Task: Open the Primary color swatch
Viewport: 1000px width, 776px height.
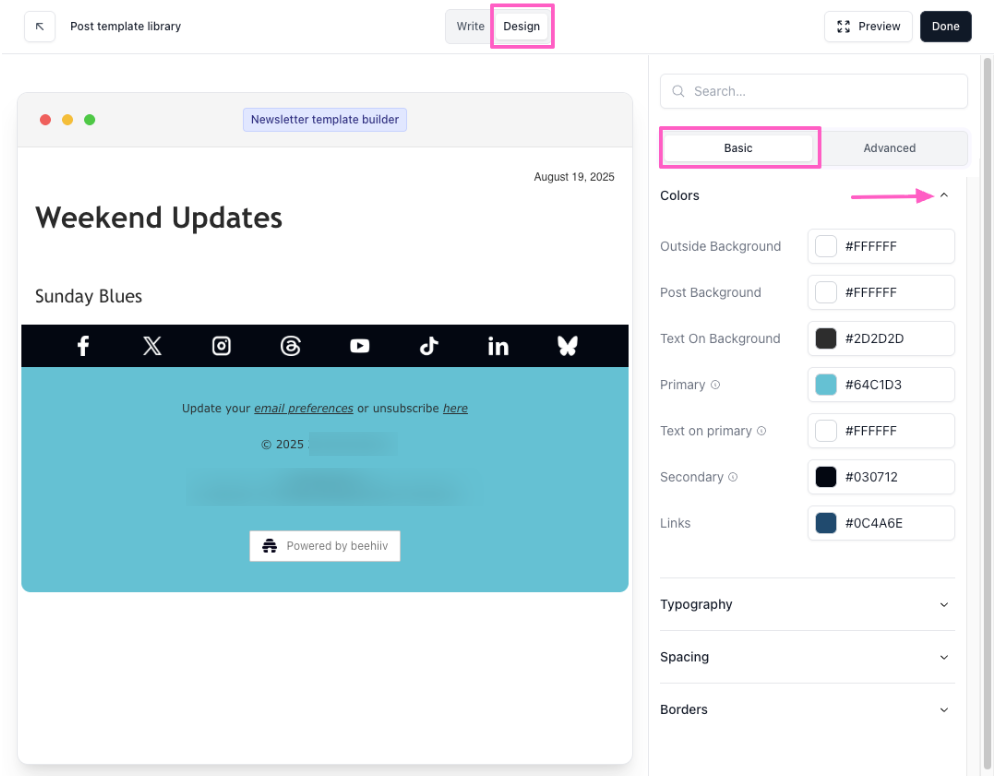Action: click(x=826, y=385)
